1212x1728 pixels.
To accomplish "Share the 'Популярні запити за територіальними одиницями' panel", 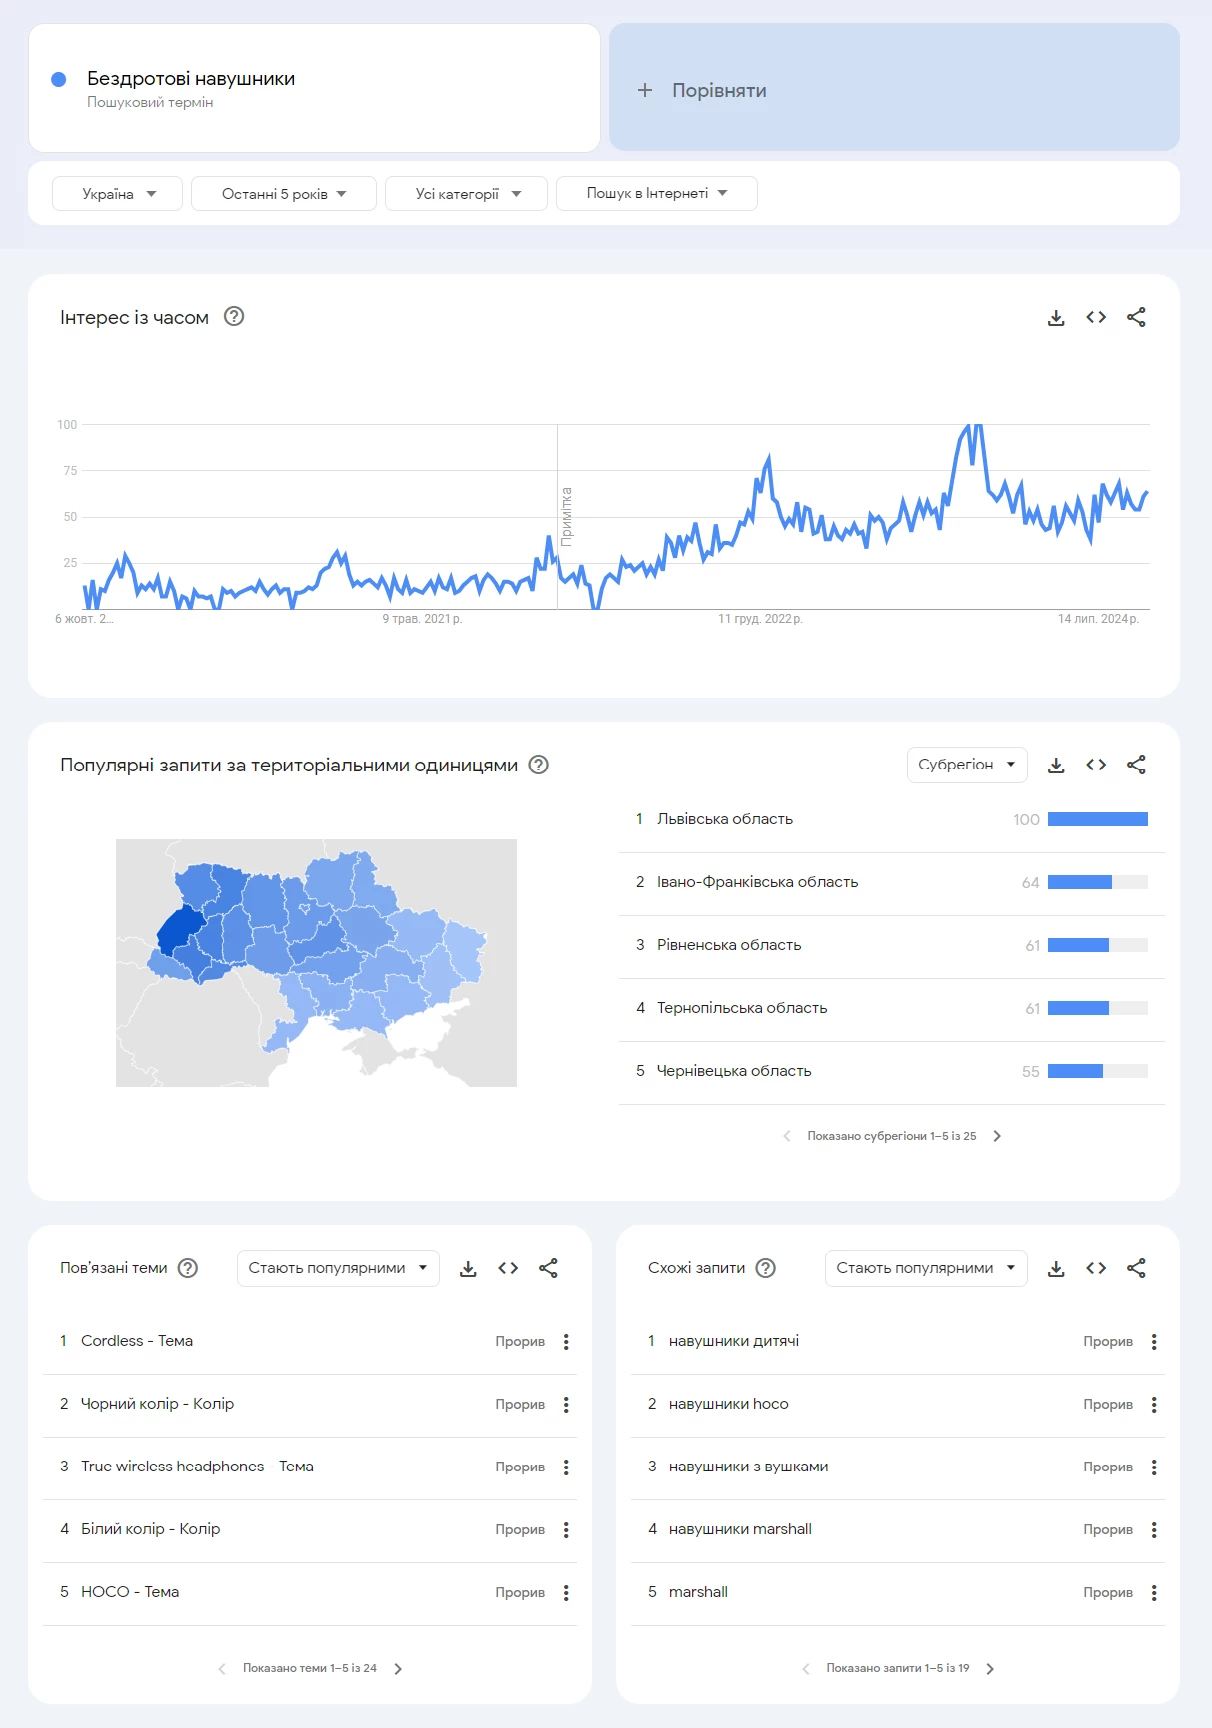I will pos(1137,764).
